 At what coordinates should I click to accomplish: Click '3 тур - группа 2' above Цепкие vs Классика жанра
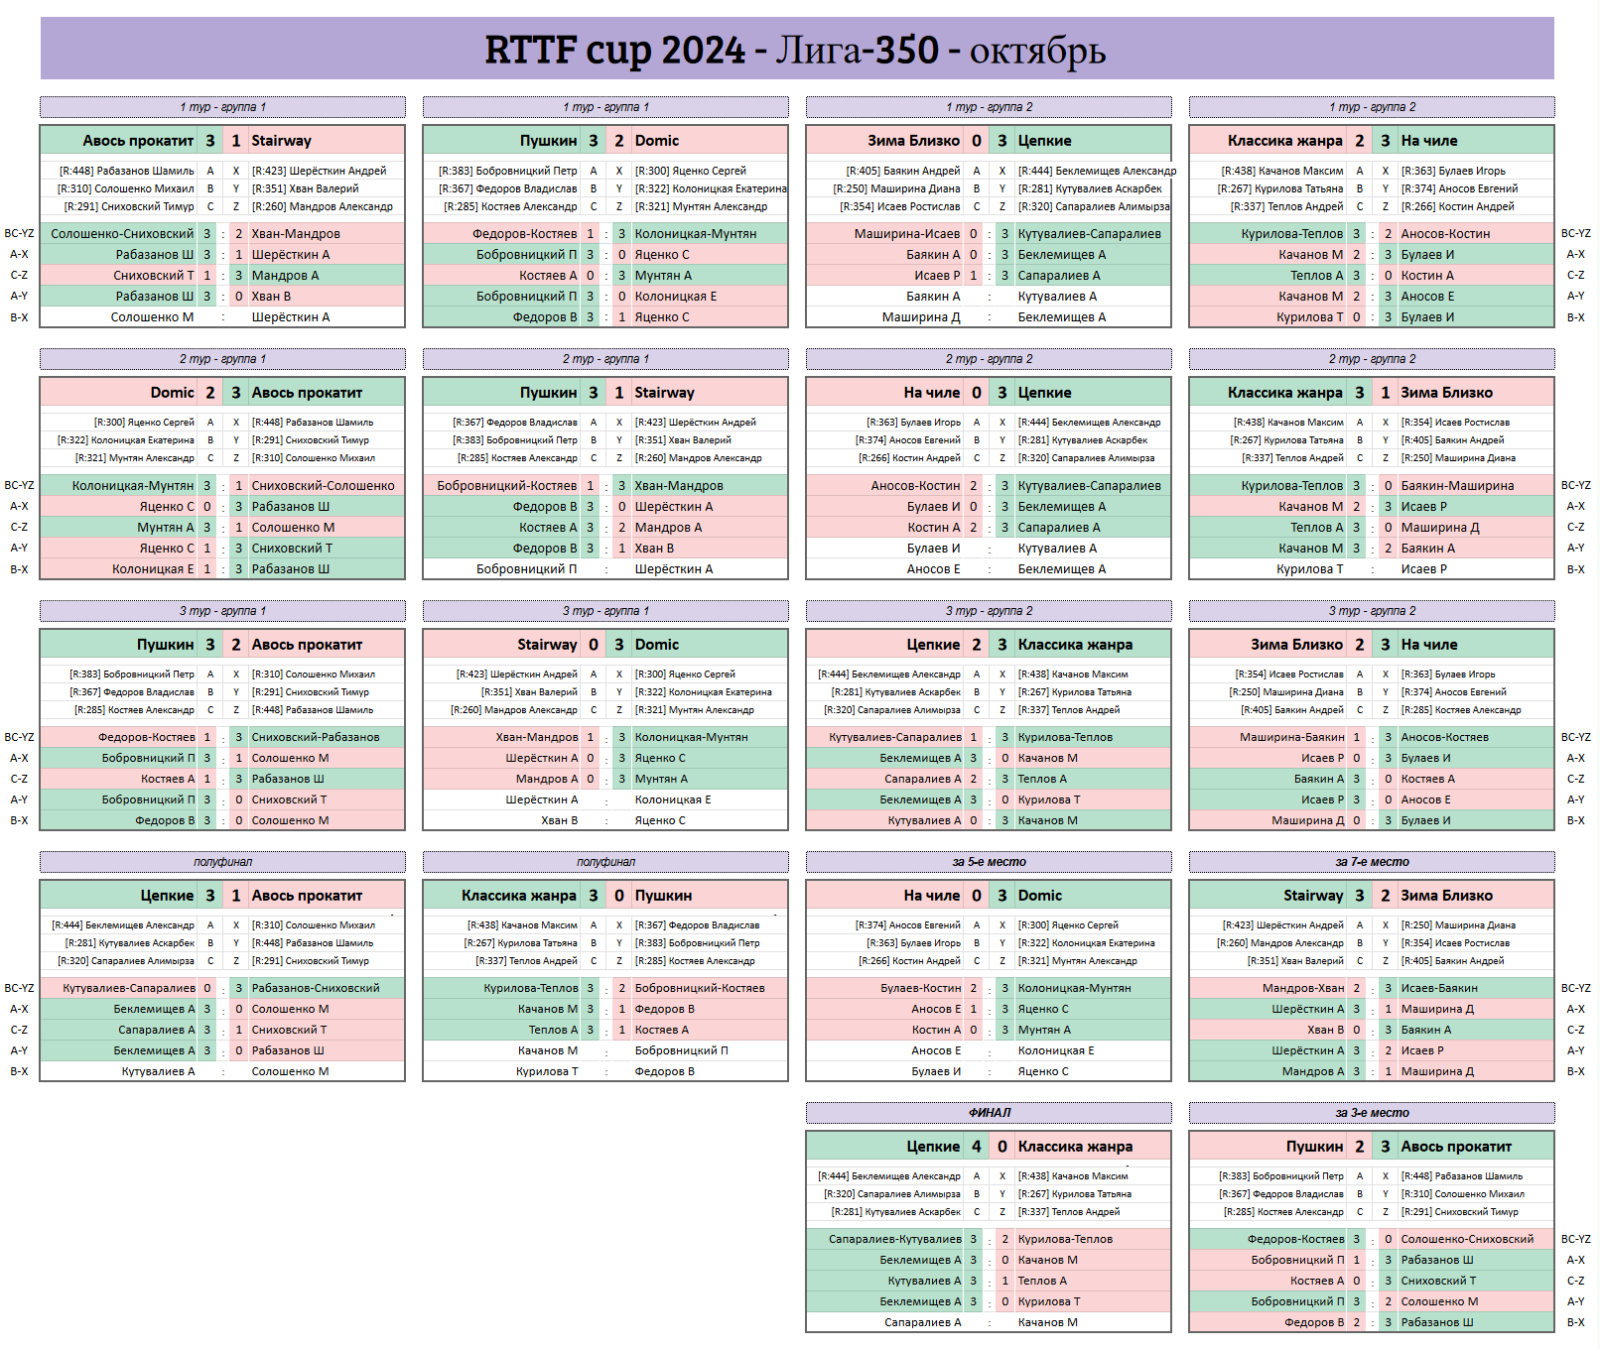coord(988,611)
